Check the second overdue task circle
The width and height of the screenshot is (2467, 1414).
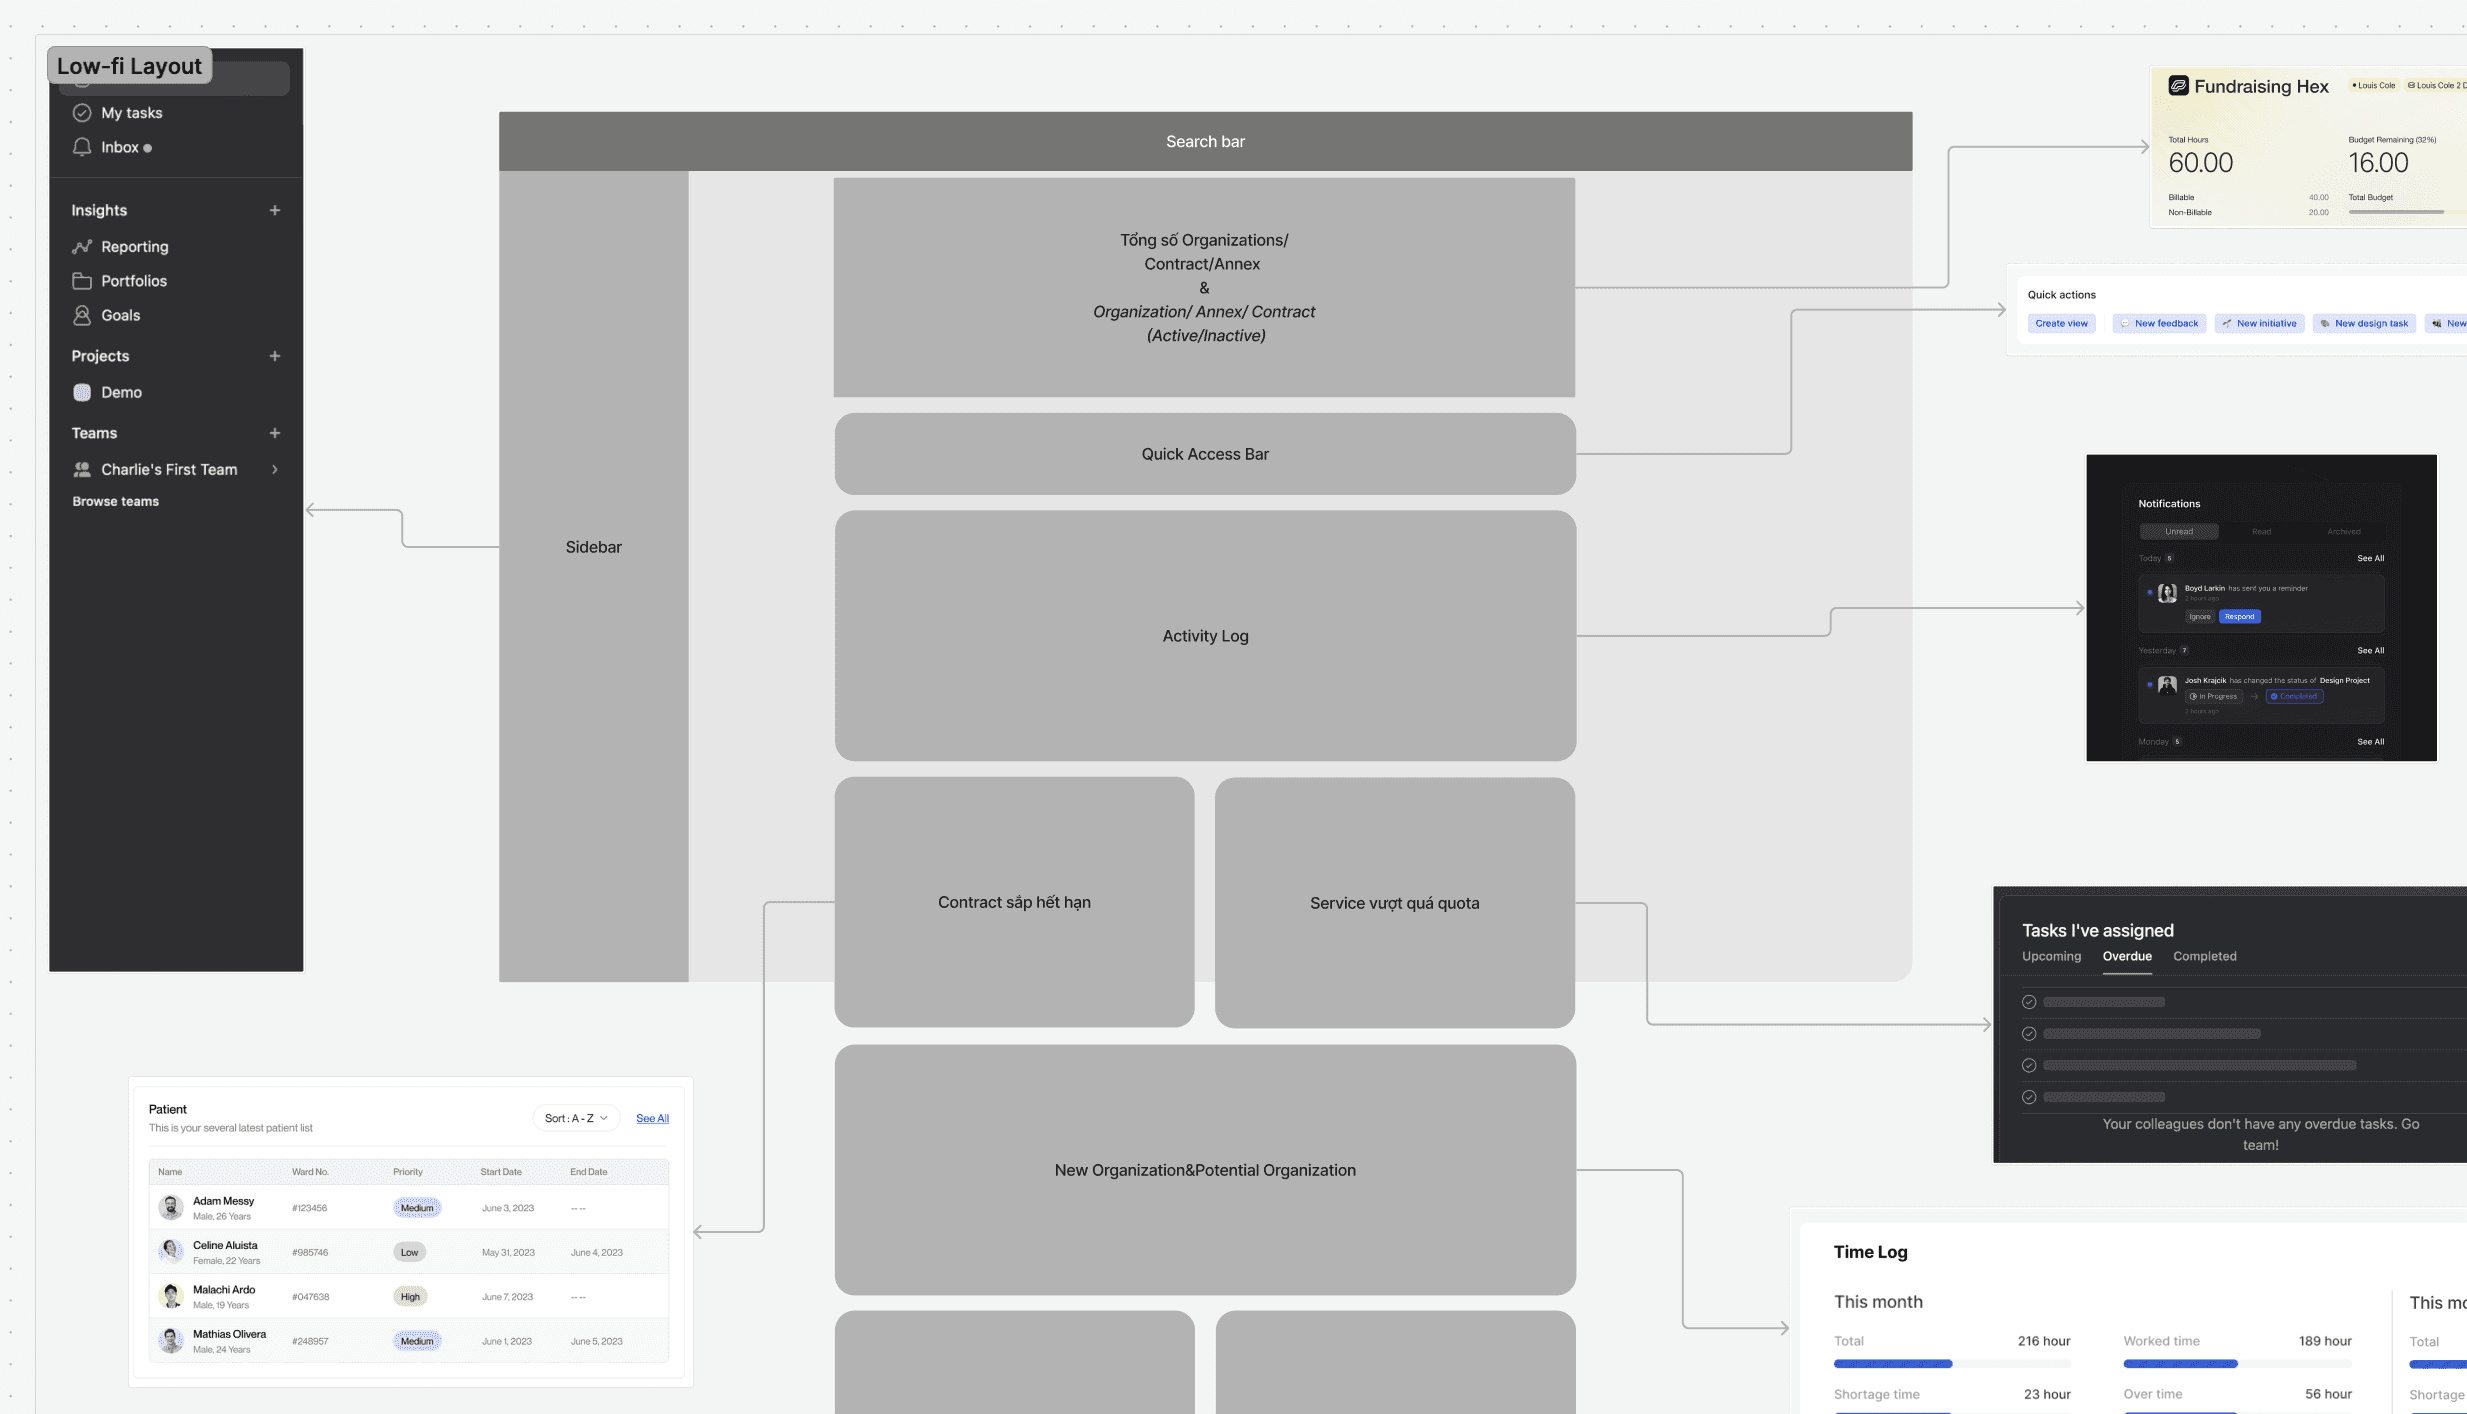click(2029, 1034)
